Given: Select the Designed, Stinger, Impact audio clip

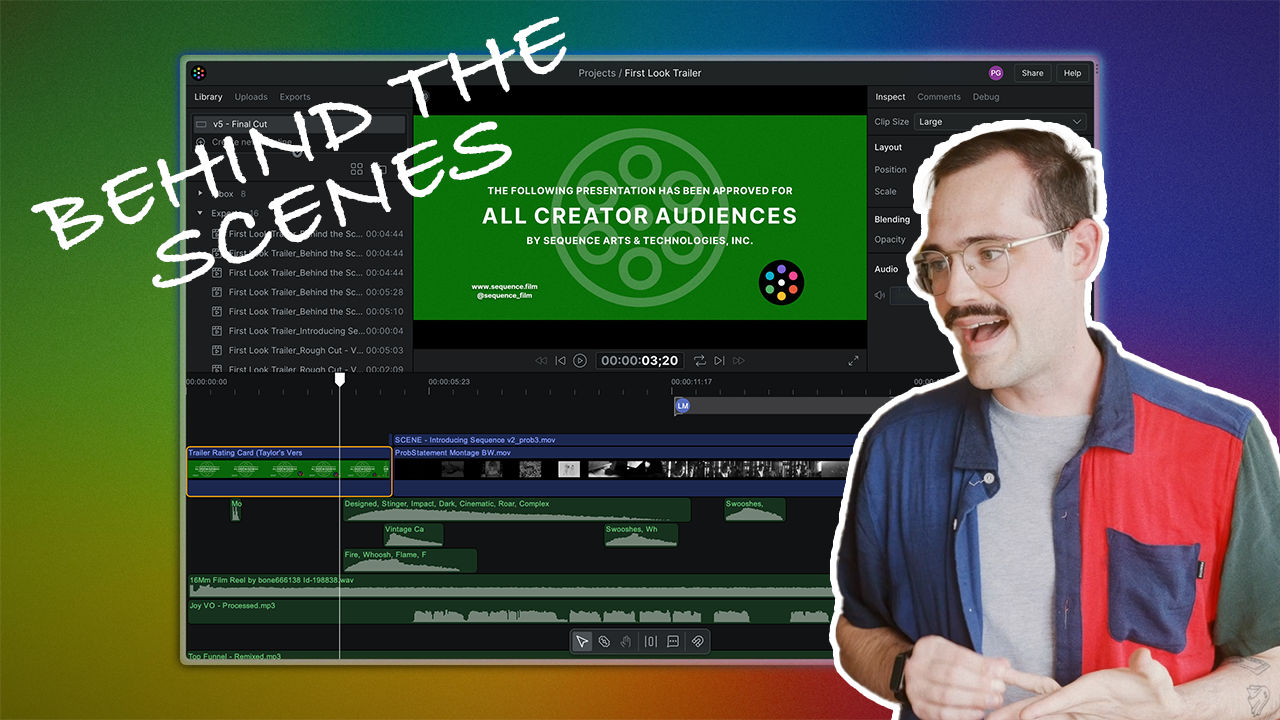Looking at the screenshot, I should pos(516,510).
